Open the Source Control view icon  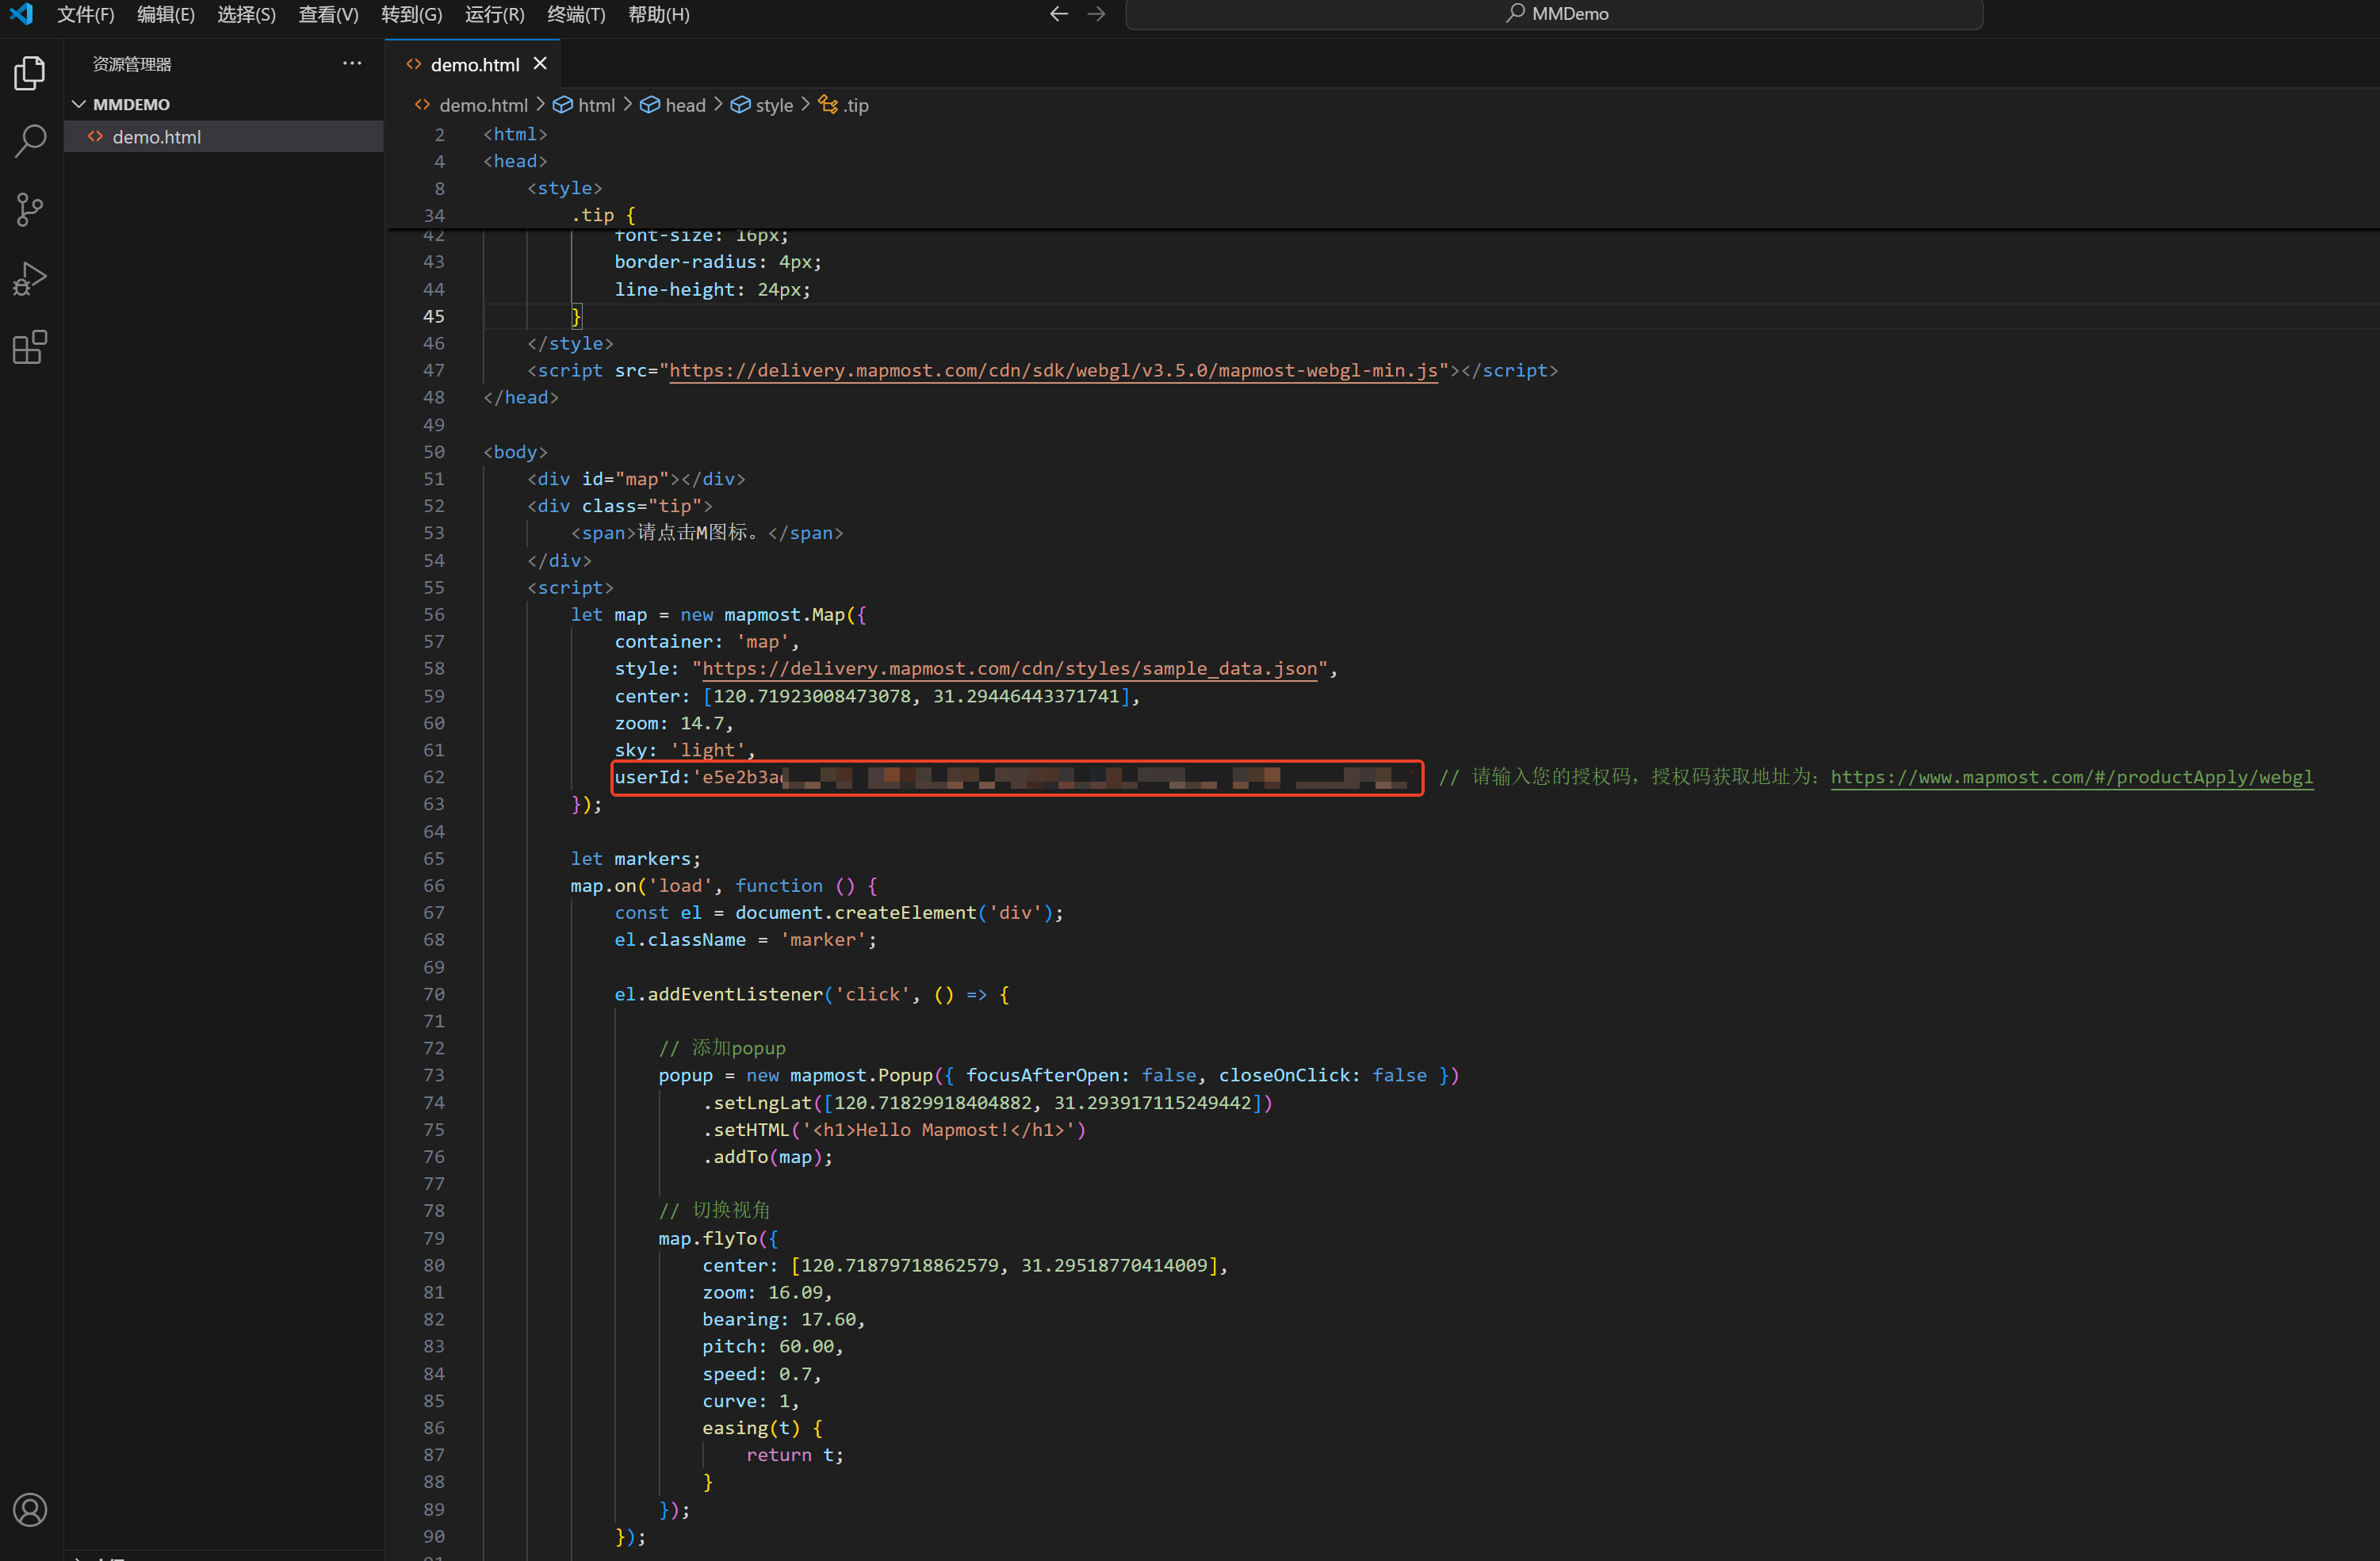(30, 210)
